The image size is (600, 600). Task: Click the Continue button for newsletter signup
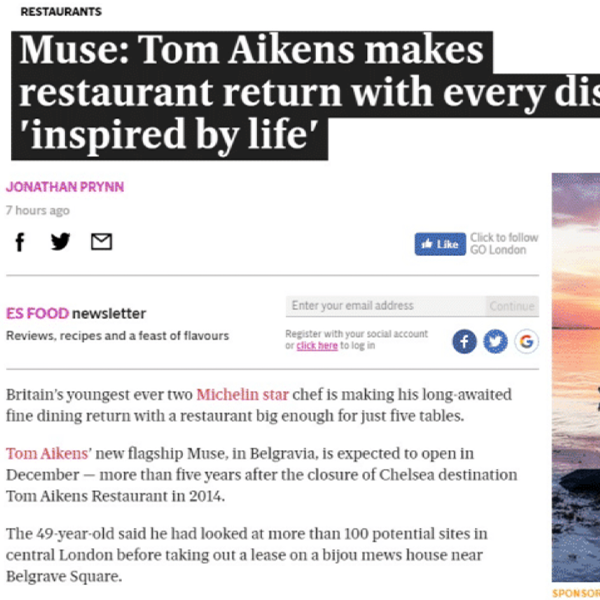pyautogui.click(x=512, y=306)
